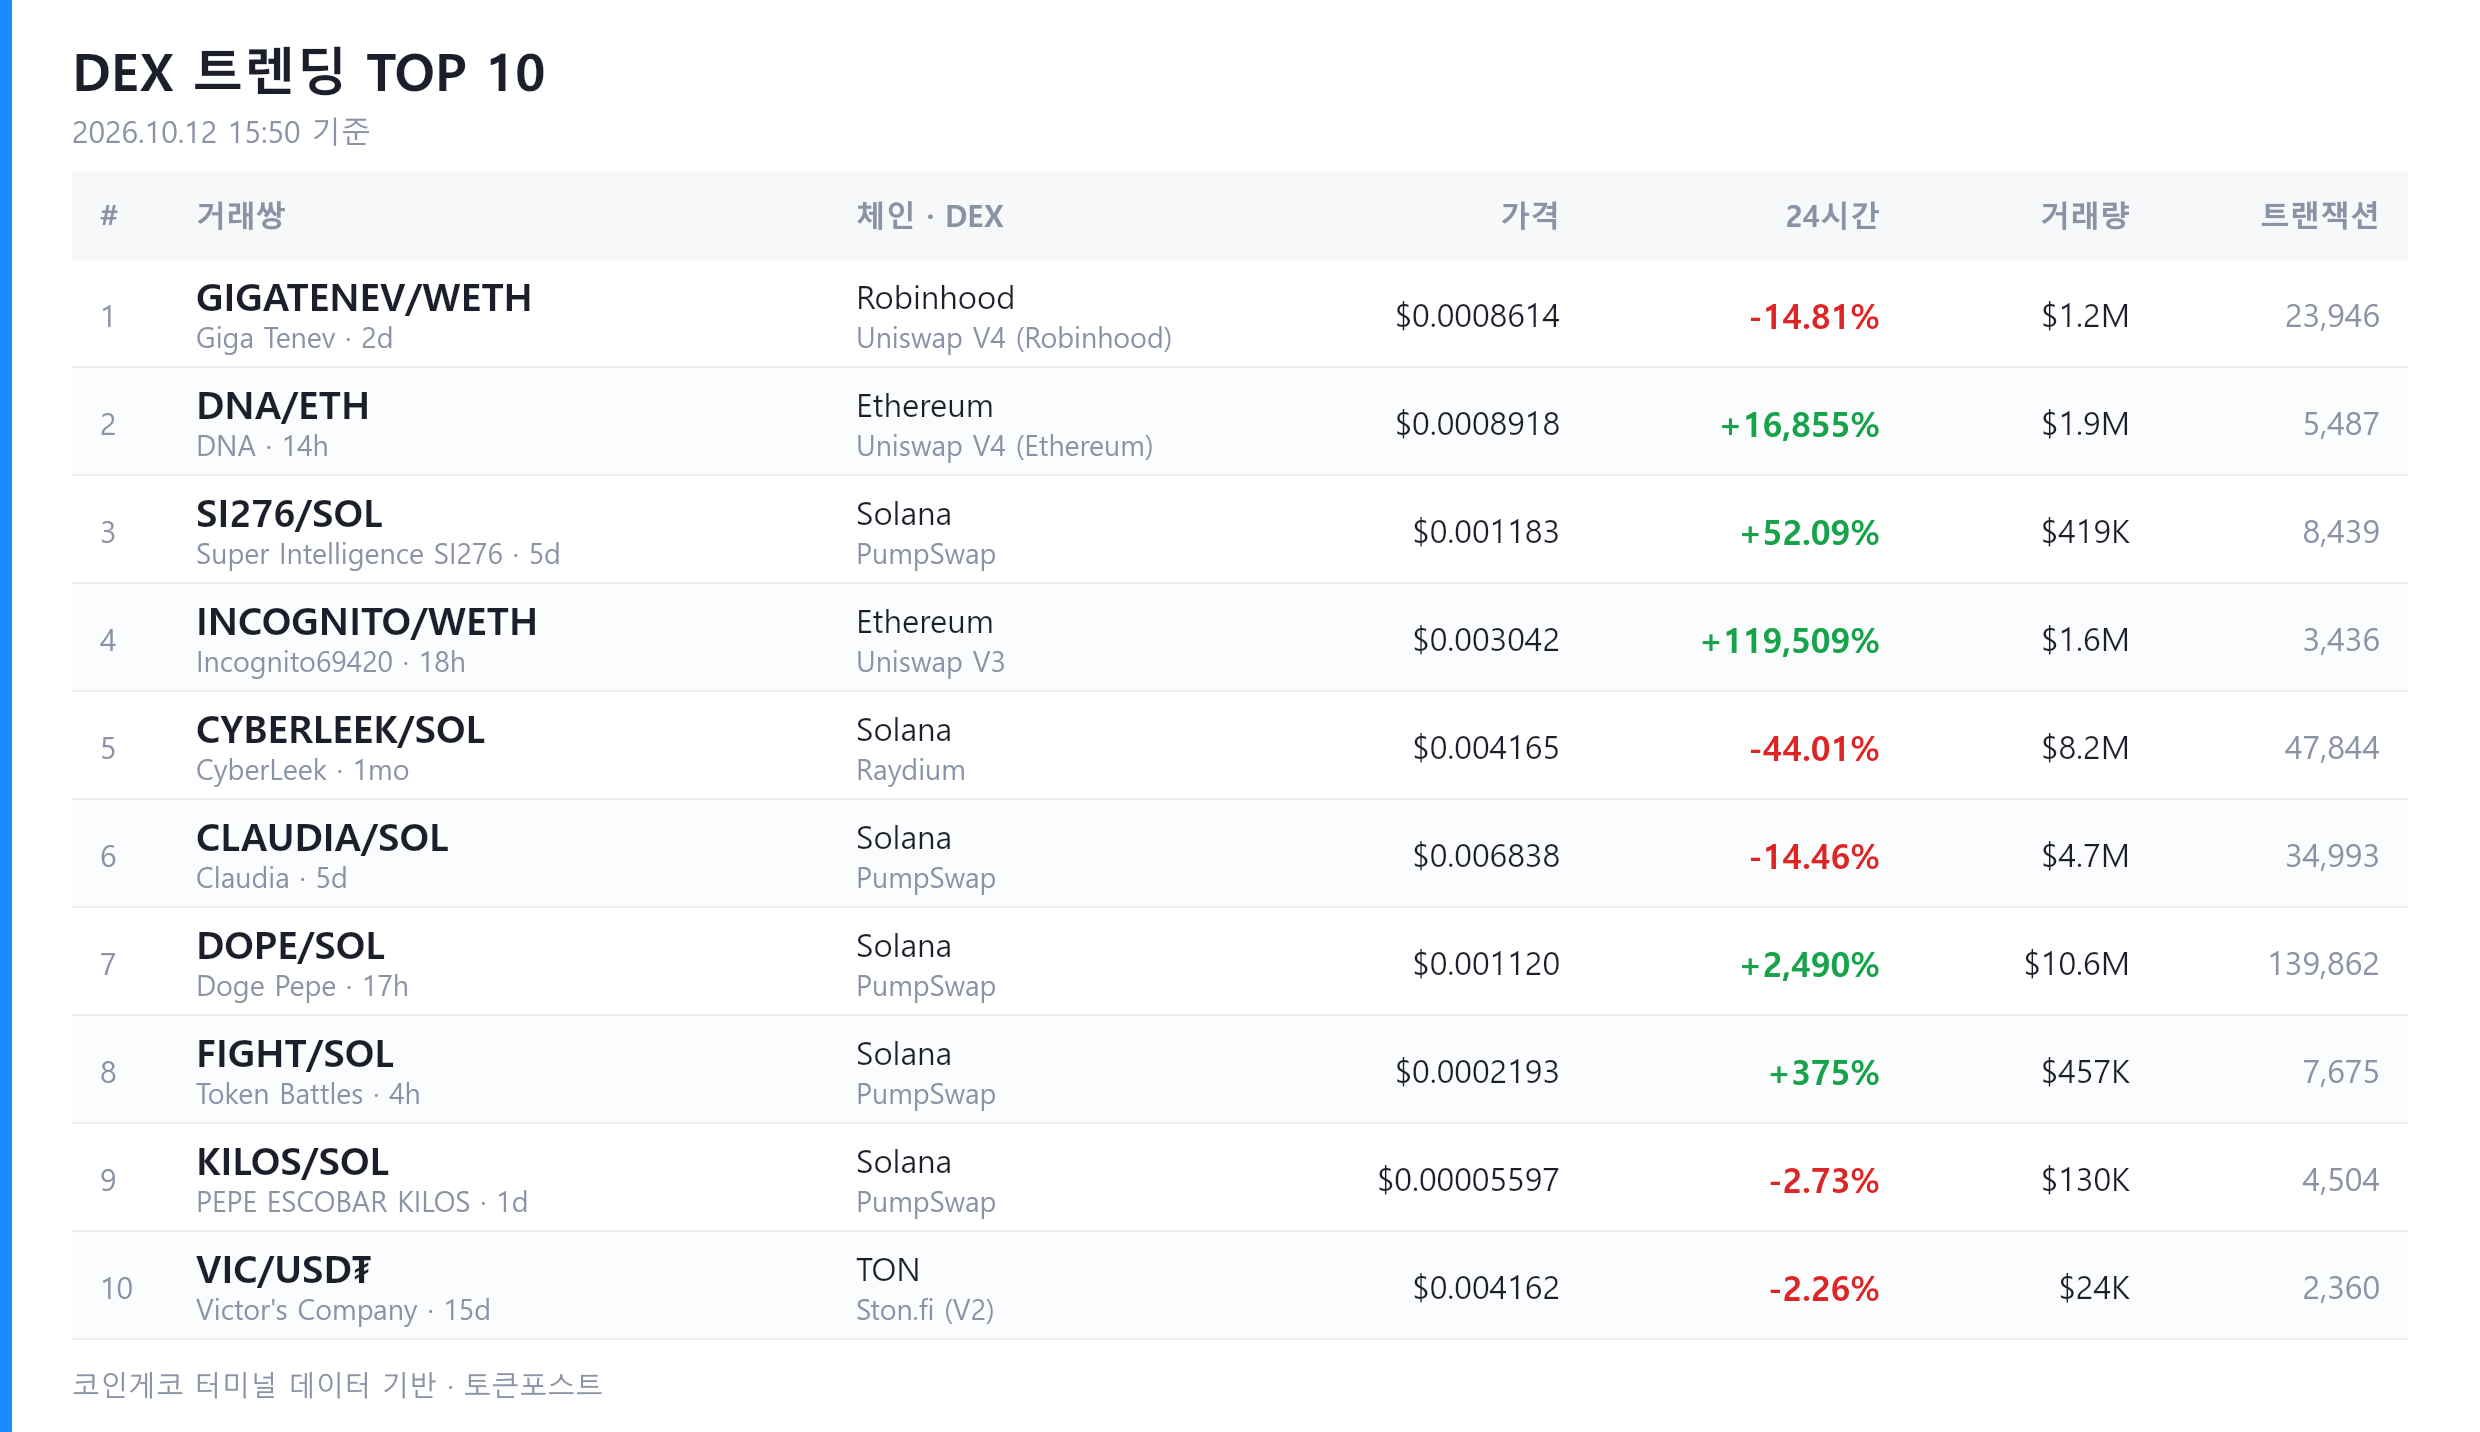This screenshot has width=2480, height=1432.
Task: Open the DNA/ETH pair name
Action: point(282,406)
